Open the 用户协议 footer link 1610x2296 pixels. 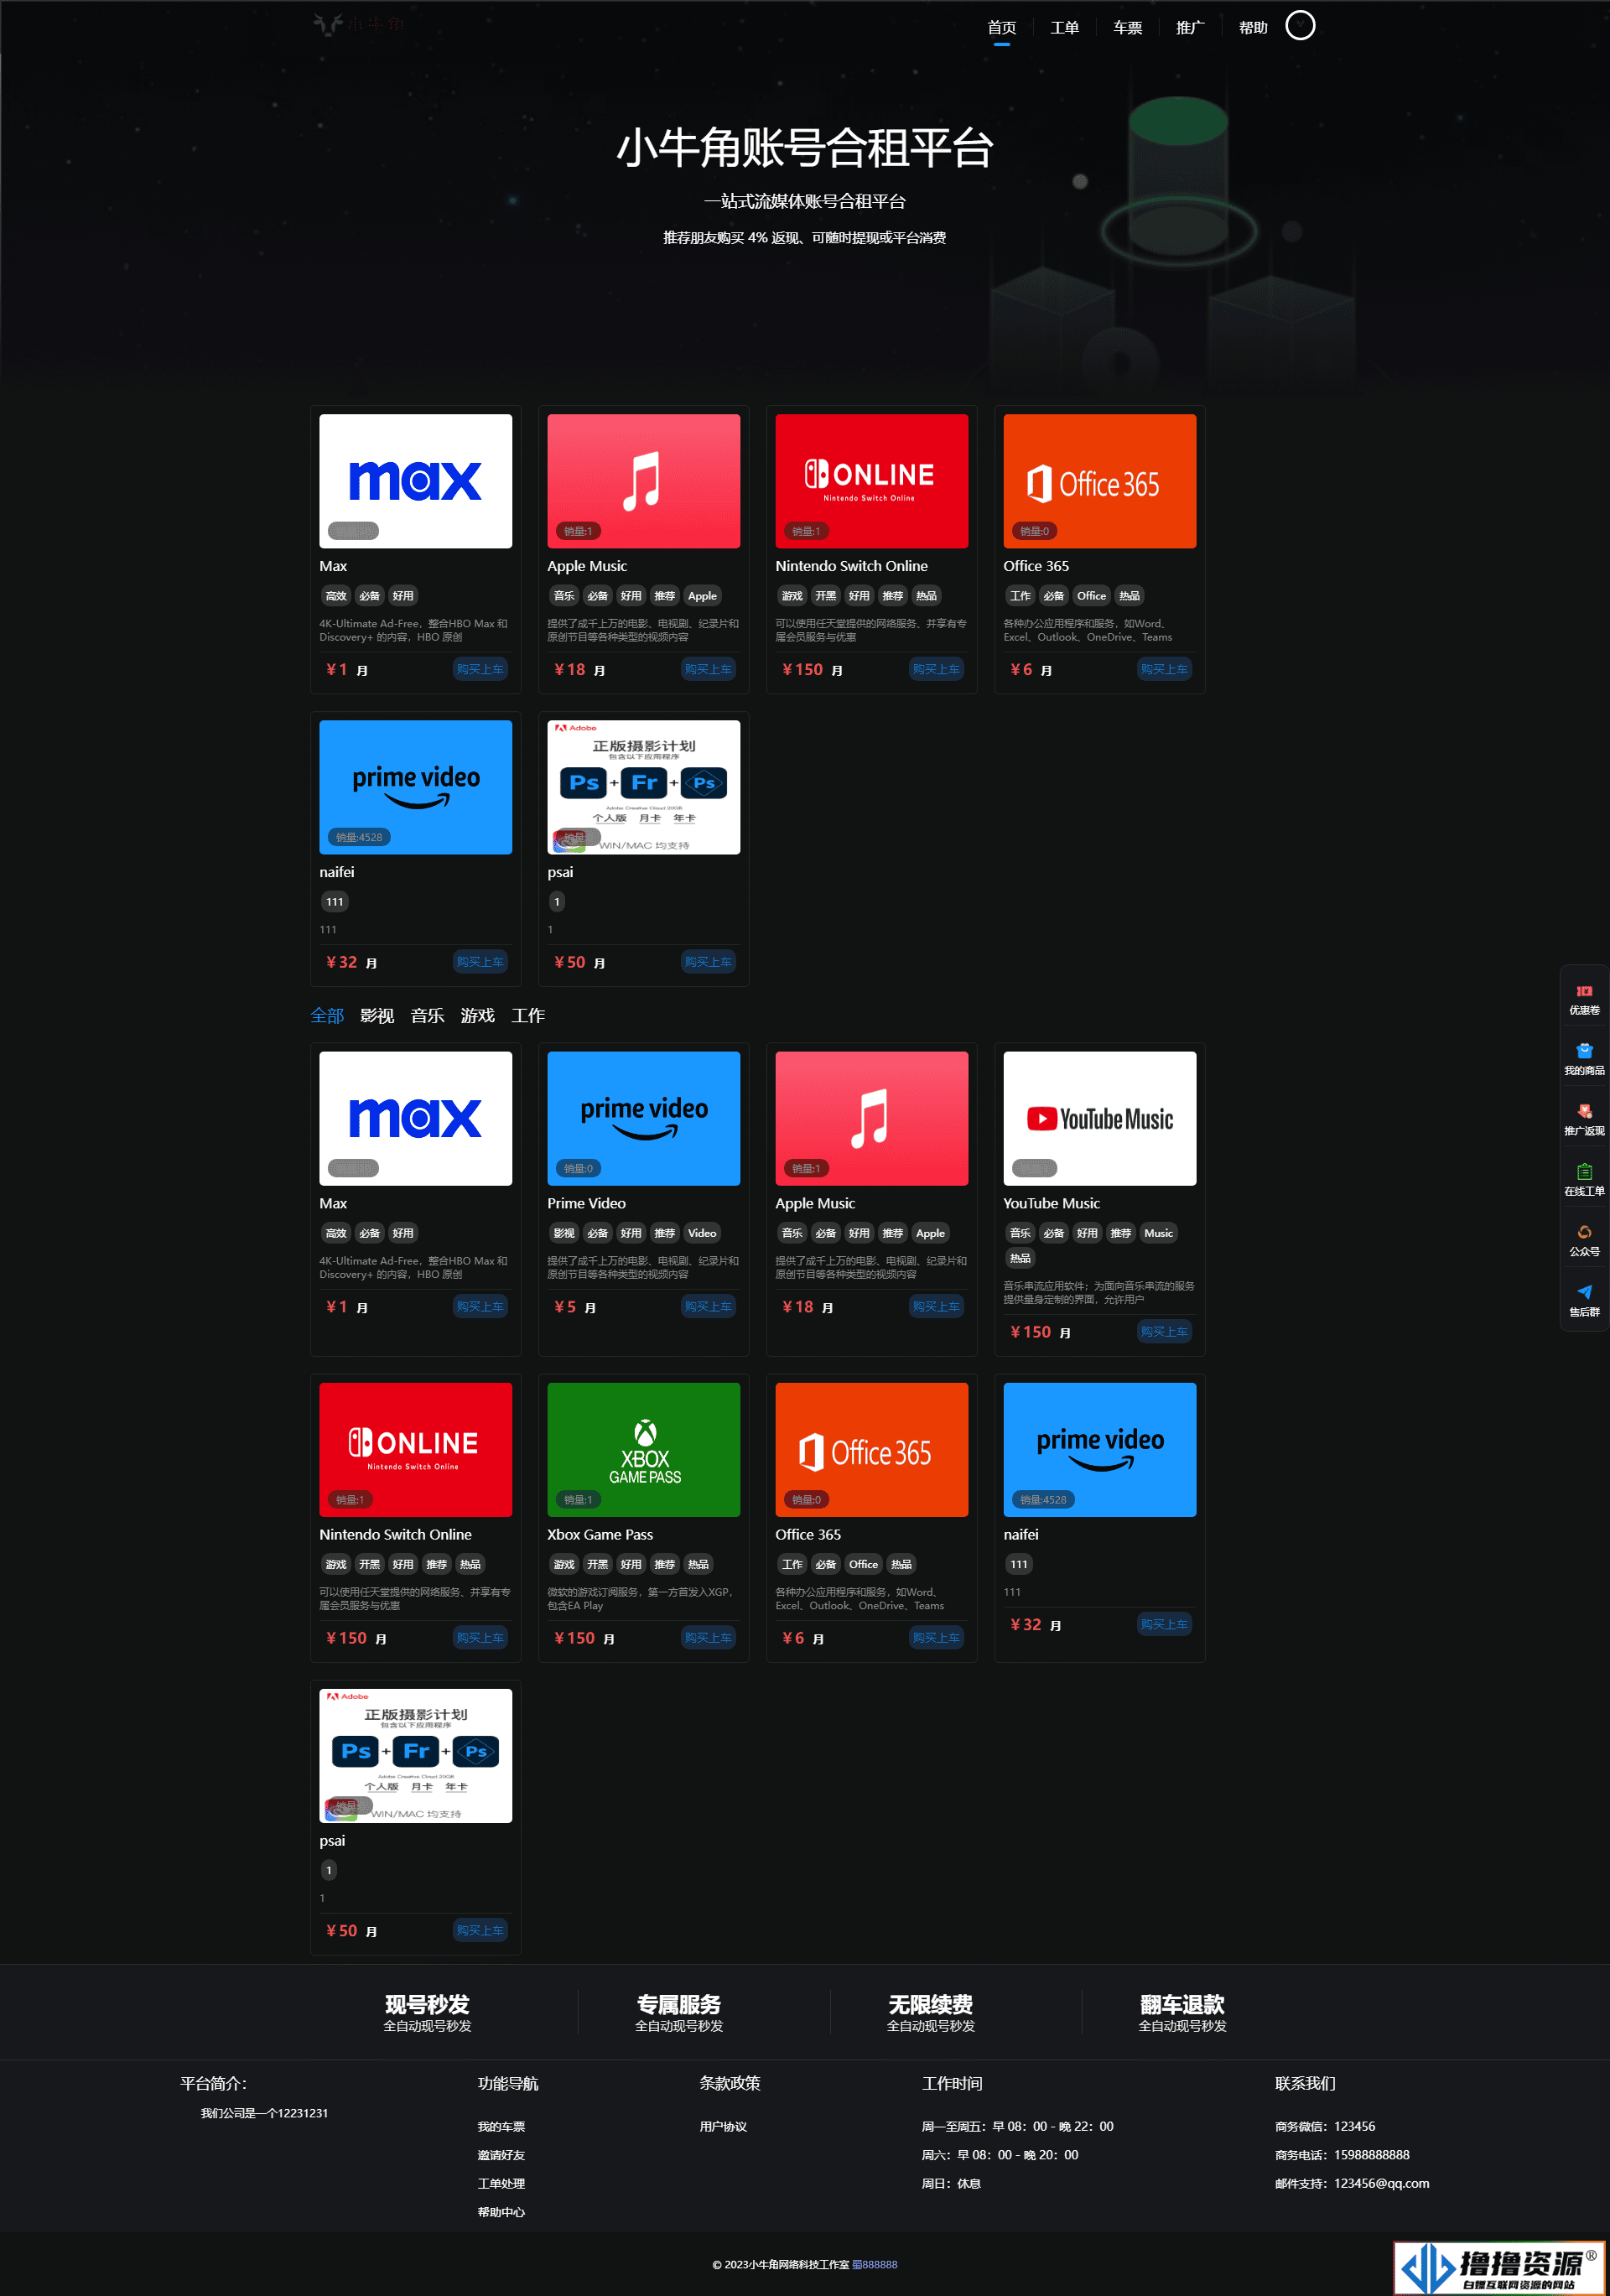(x=723, y=2127)
